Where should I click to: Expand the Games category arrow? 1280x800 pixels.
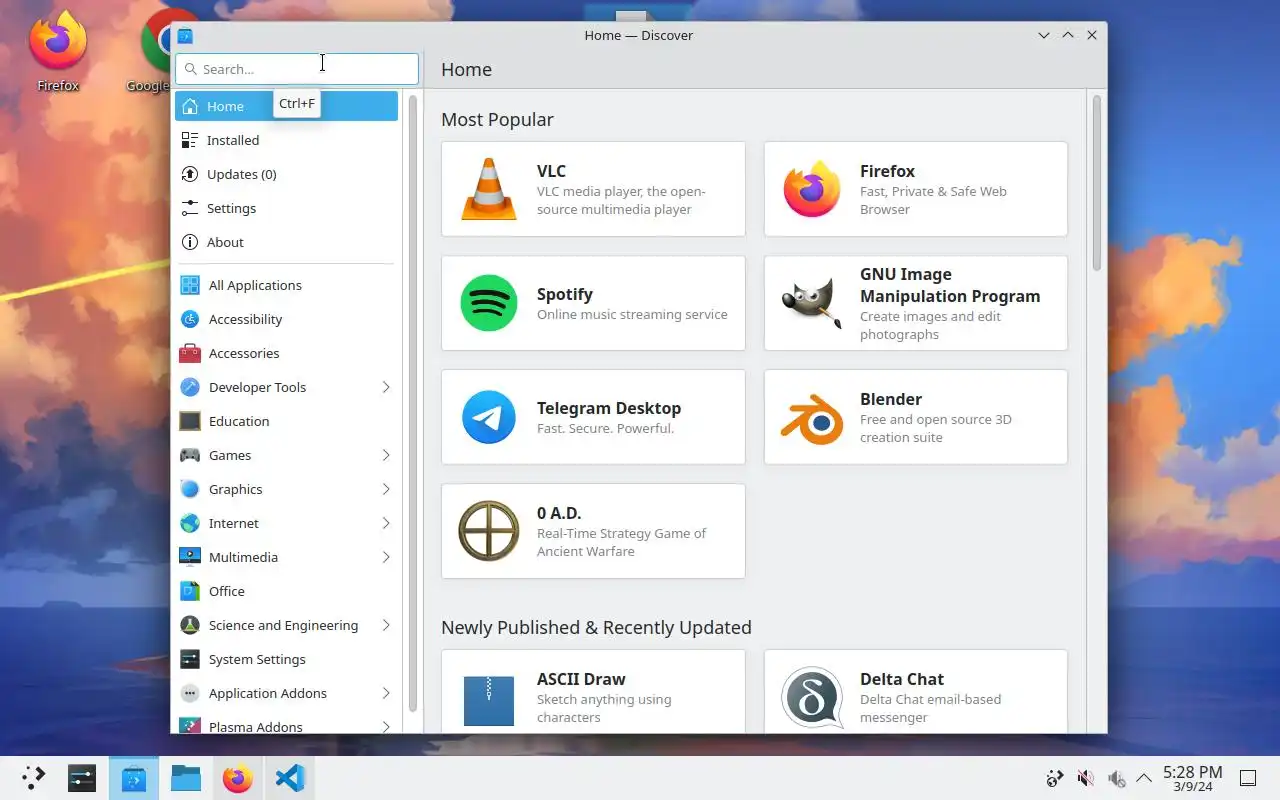pyautogui.click(x=386, y=455)
